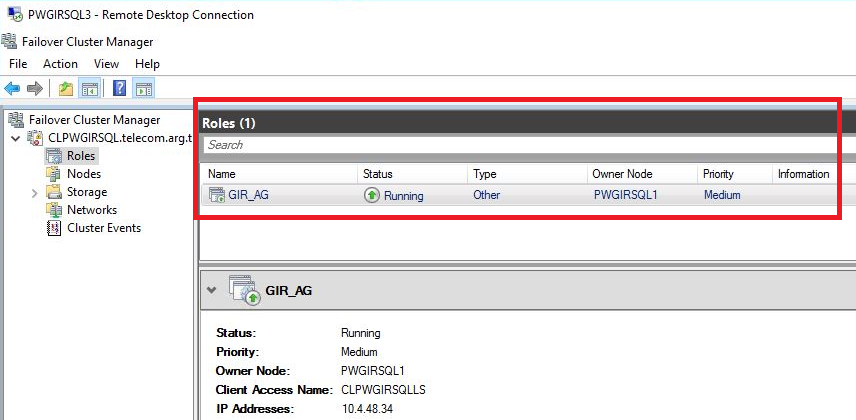The image size is (856, 420).
Task: Click the Running status text in GIR_AG row
Action: tap(403, 195)
